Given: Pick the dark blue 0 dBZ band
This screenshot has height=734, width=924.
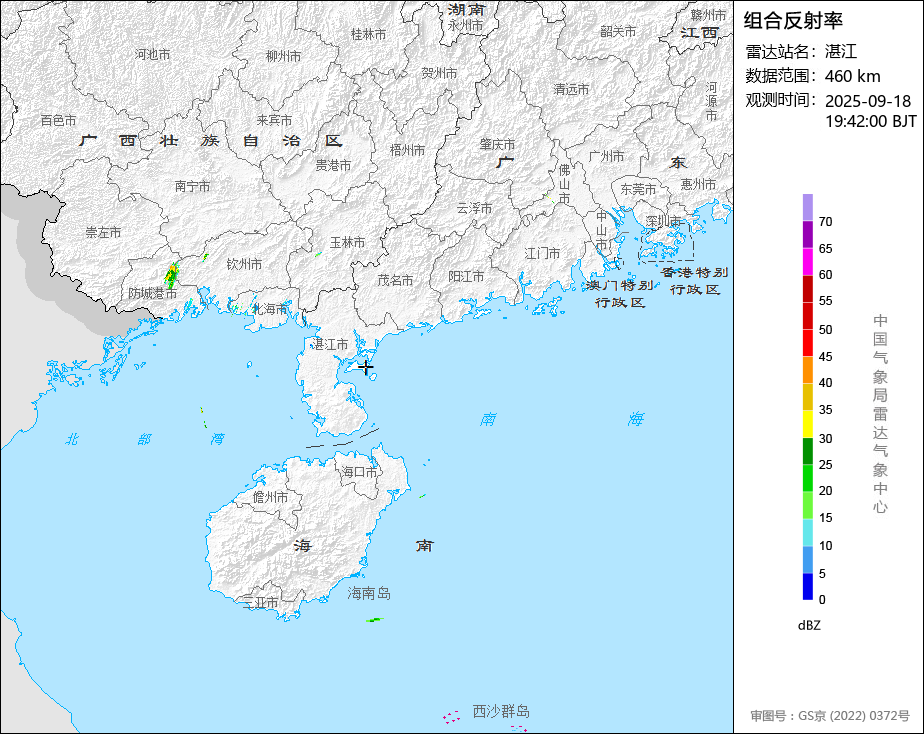Looking at the screenshot, I should click(807, 586).
